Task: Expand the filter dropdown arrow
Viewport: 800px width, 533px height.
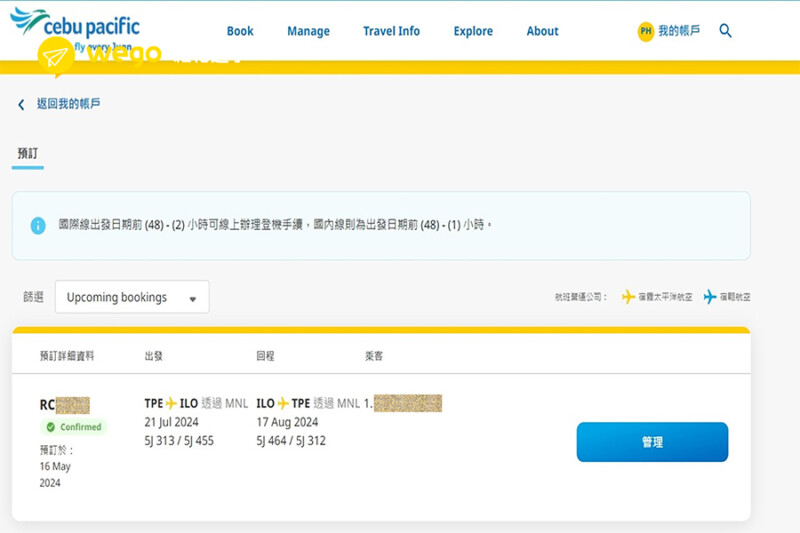Action: tap(192, 298)
